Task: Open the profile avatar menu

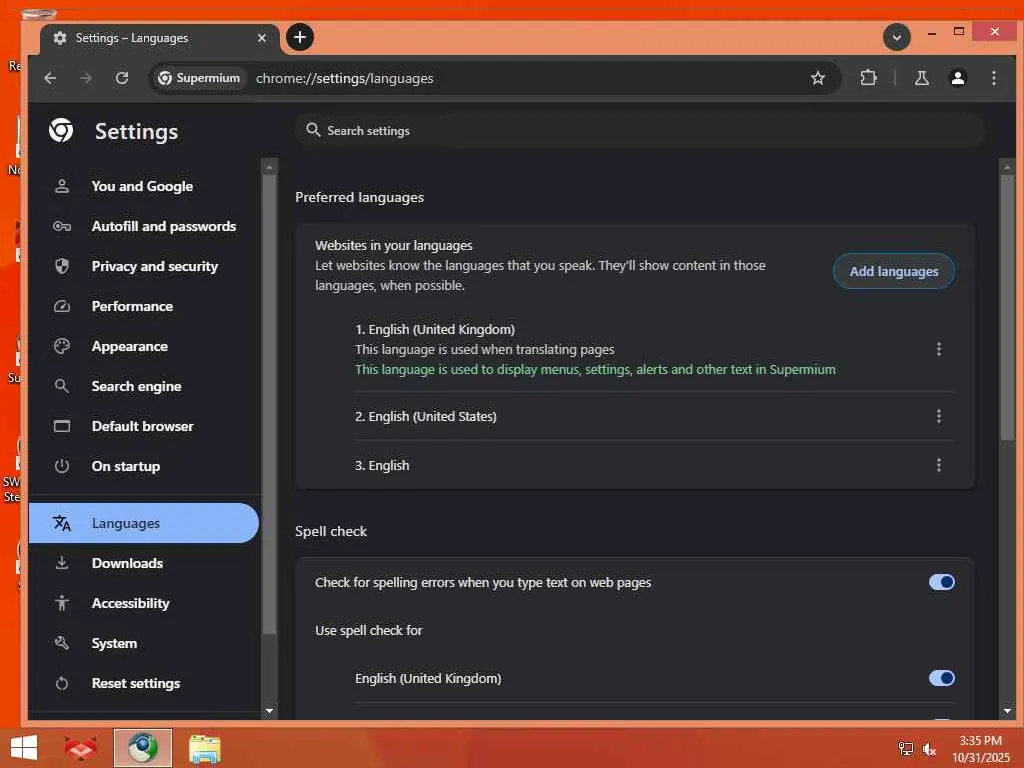Action: coord(957,78)
